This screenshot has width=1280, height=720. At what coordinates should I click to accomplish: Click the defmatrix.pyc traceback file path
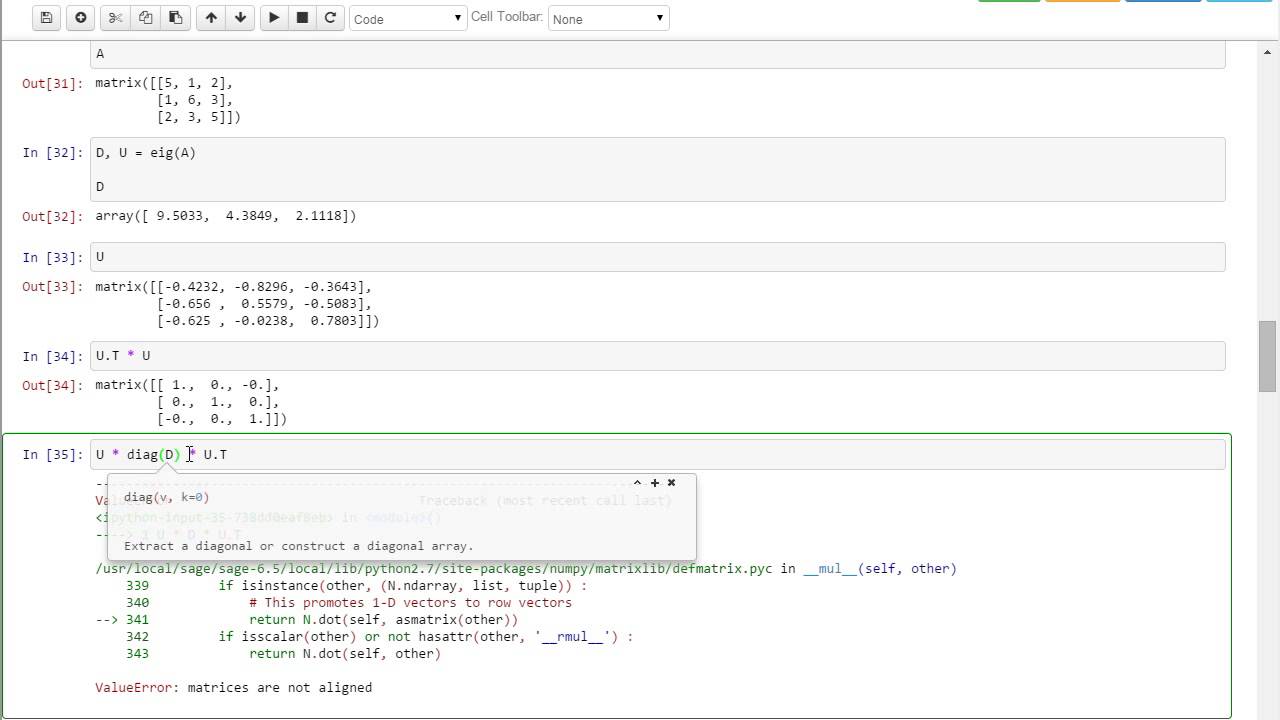click(x=434, y=569)
